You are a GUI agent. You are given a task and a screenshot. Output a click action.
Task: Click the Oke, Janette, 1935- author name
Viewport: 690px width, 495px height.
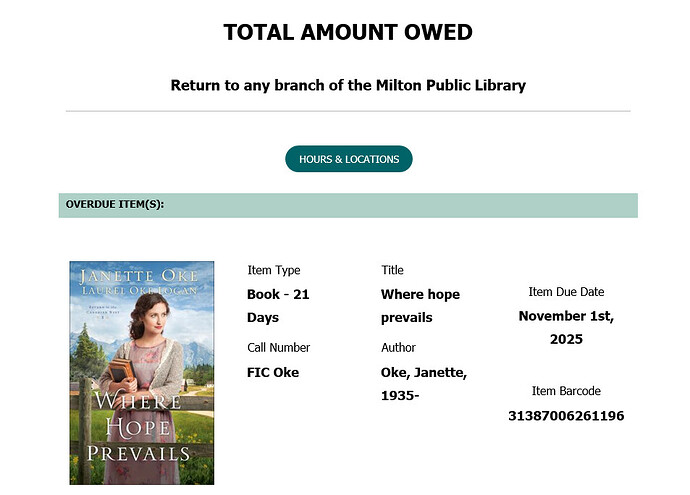424,384
